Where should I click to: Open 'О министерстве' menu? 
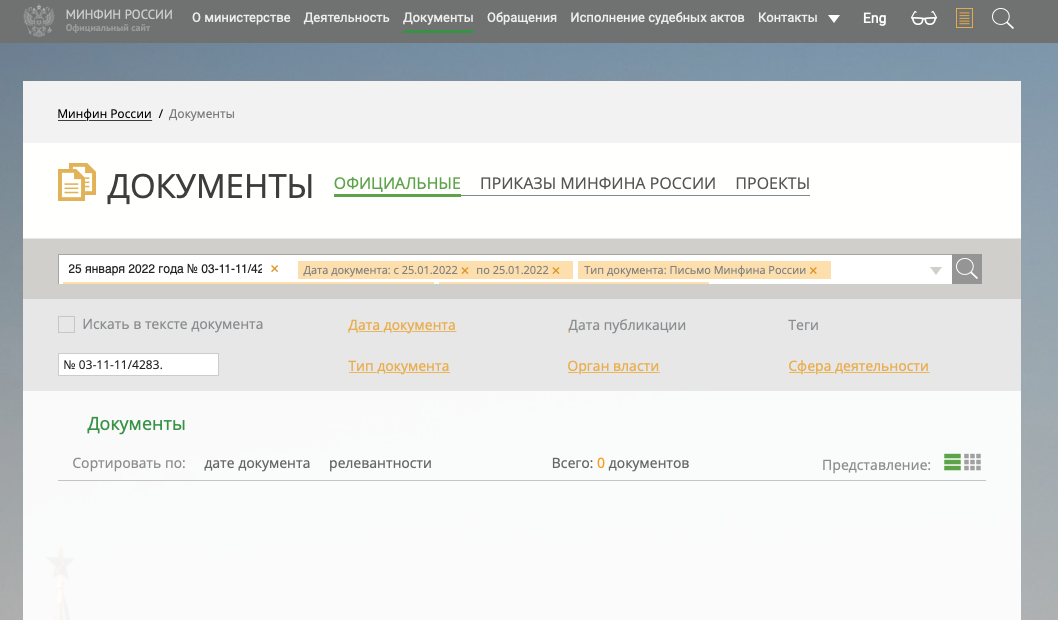[241, 18]
